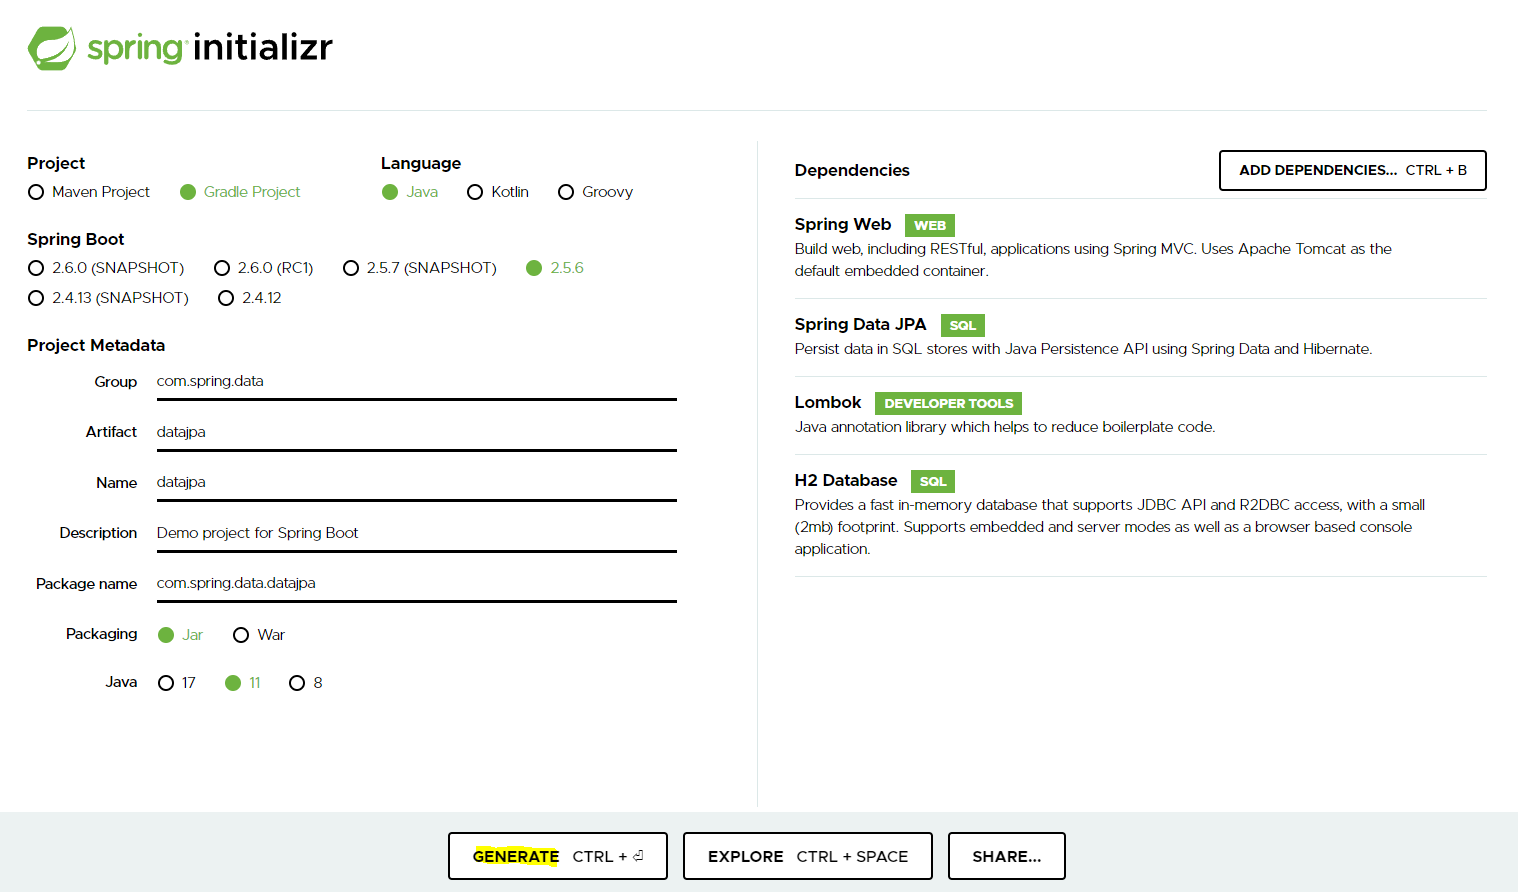Edit the Group field com.spring.data
Screen dimensions: 1518x892
[417, 381]
